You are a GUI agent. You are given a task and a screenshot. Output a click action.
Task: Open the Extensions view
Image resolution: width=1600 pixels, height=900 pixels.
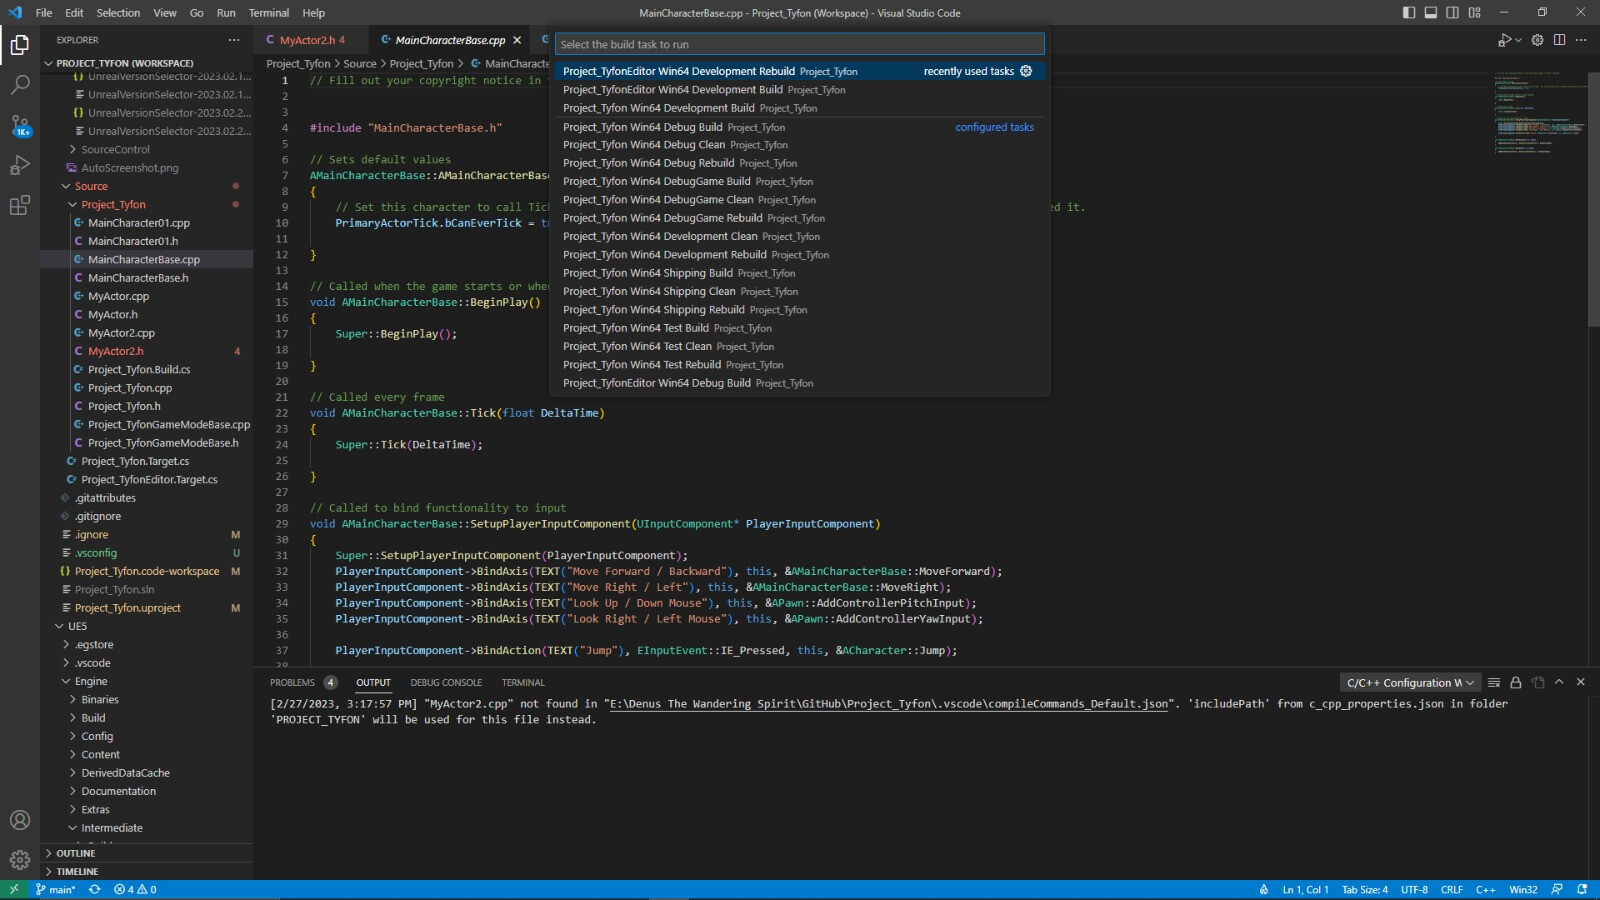[x=20, y=206]
